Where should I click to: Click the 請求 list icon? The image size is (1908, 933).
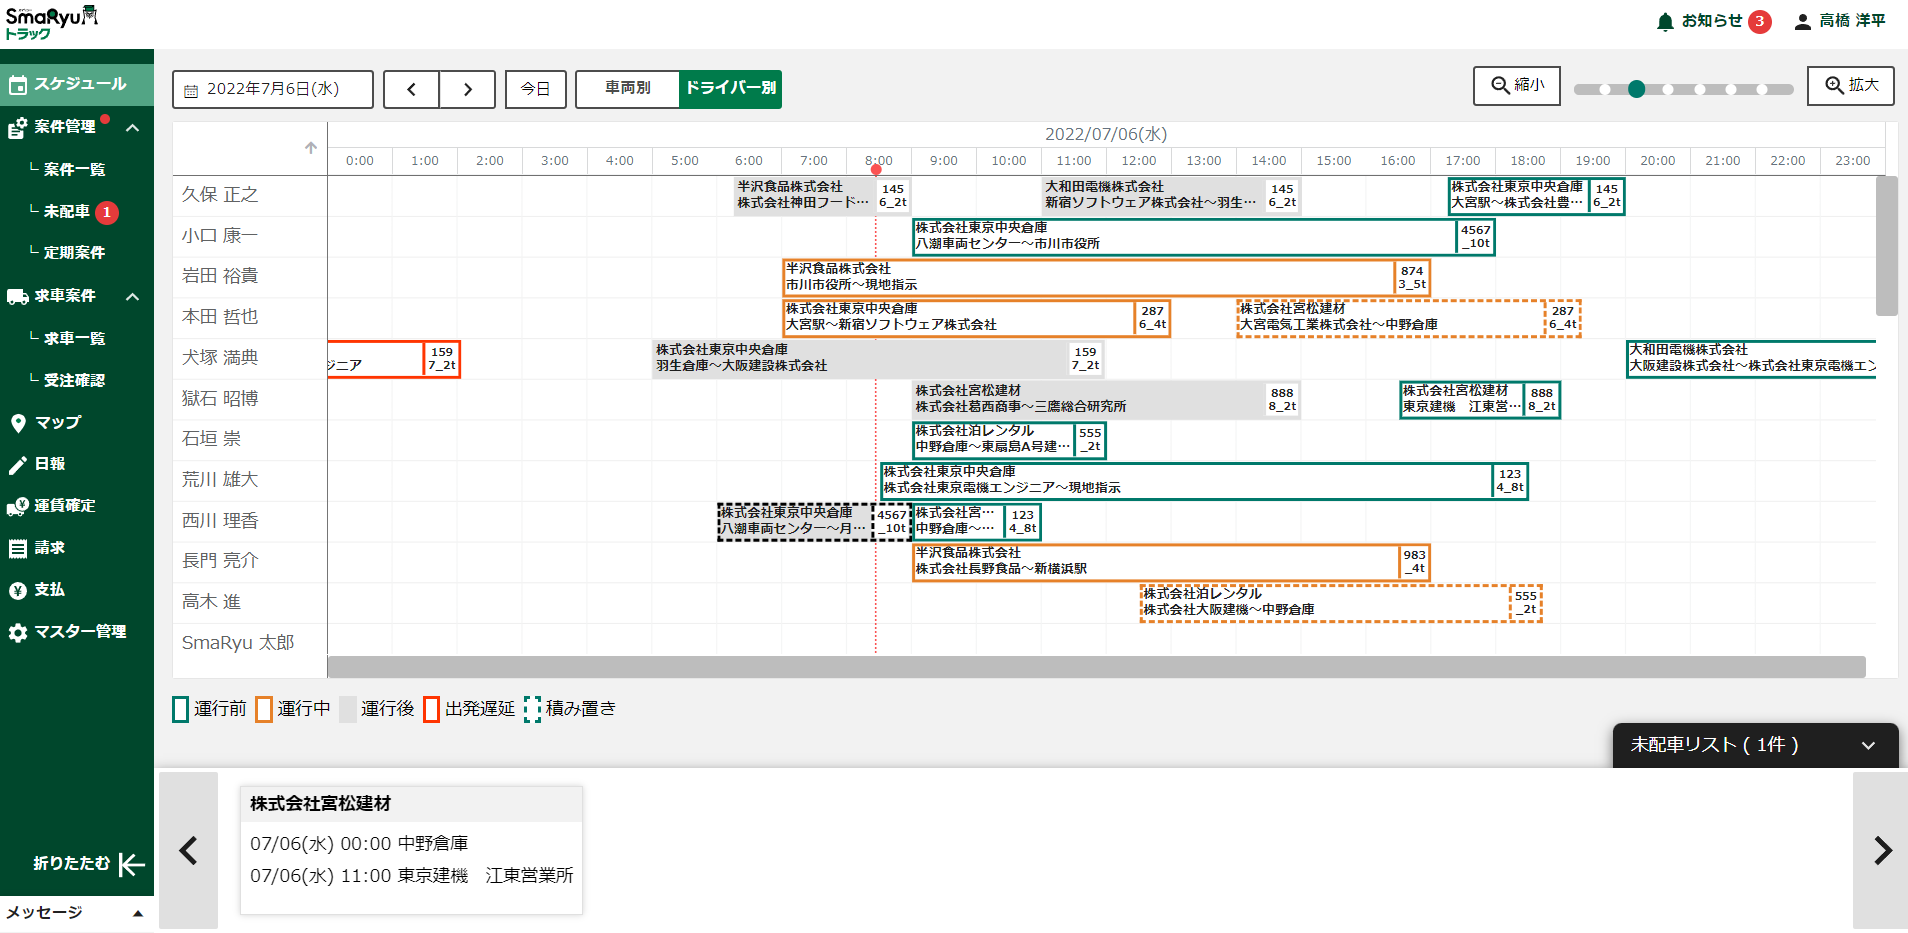pyautogui.click(x=18, y=548)
